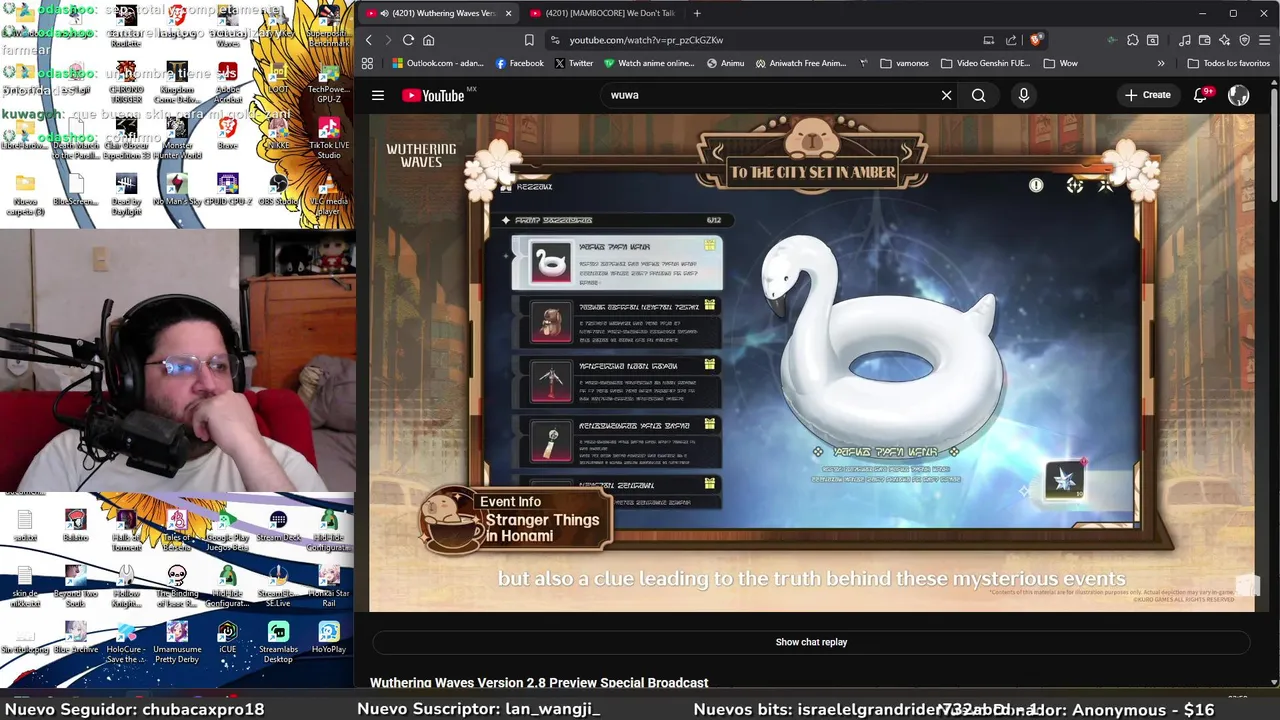
Task: Go to the YouTube home logo
Action: click(434, 95)
